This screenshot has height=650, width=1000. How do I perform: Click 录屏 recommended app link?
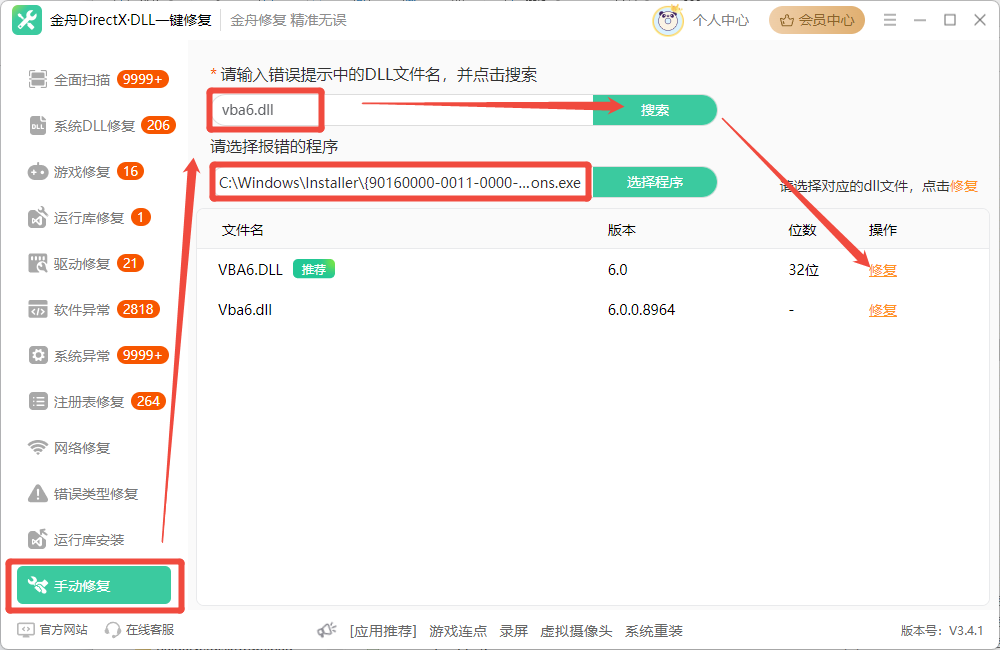[514, 631]
